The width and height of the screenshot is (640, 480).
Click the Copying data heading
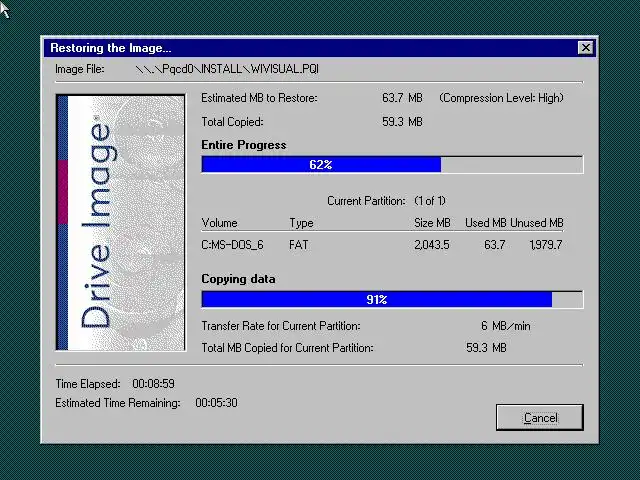point(238,279)
